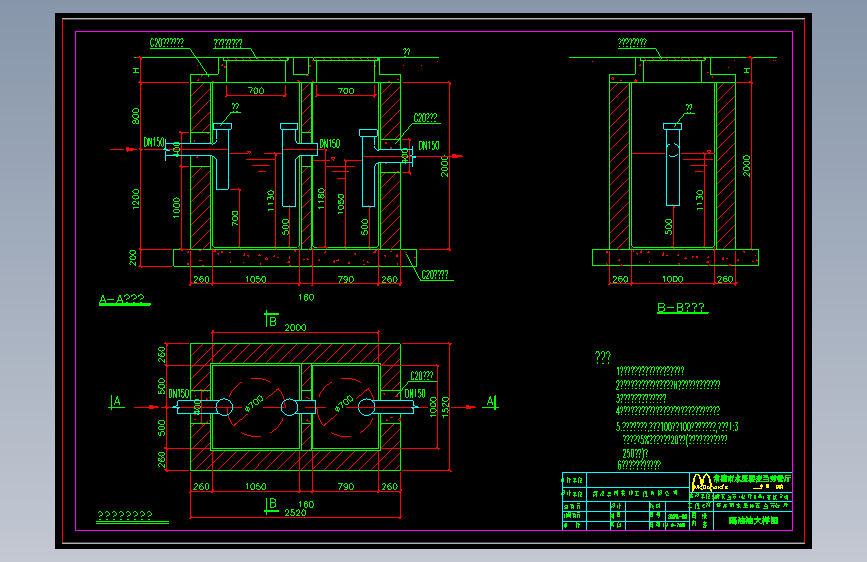Click the middle "DN150" label in section A-A
The image size is (867, 562).
tap(330, 144)
